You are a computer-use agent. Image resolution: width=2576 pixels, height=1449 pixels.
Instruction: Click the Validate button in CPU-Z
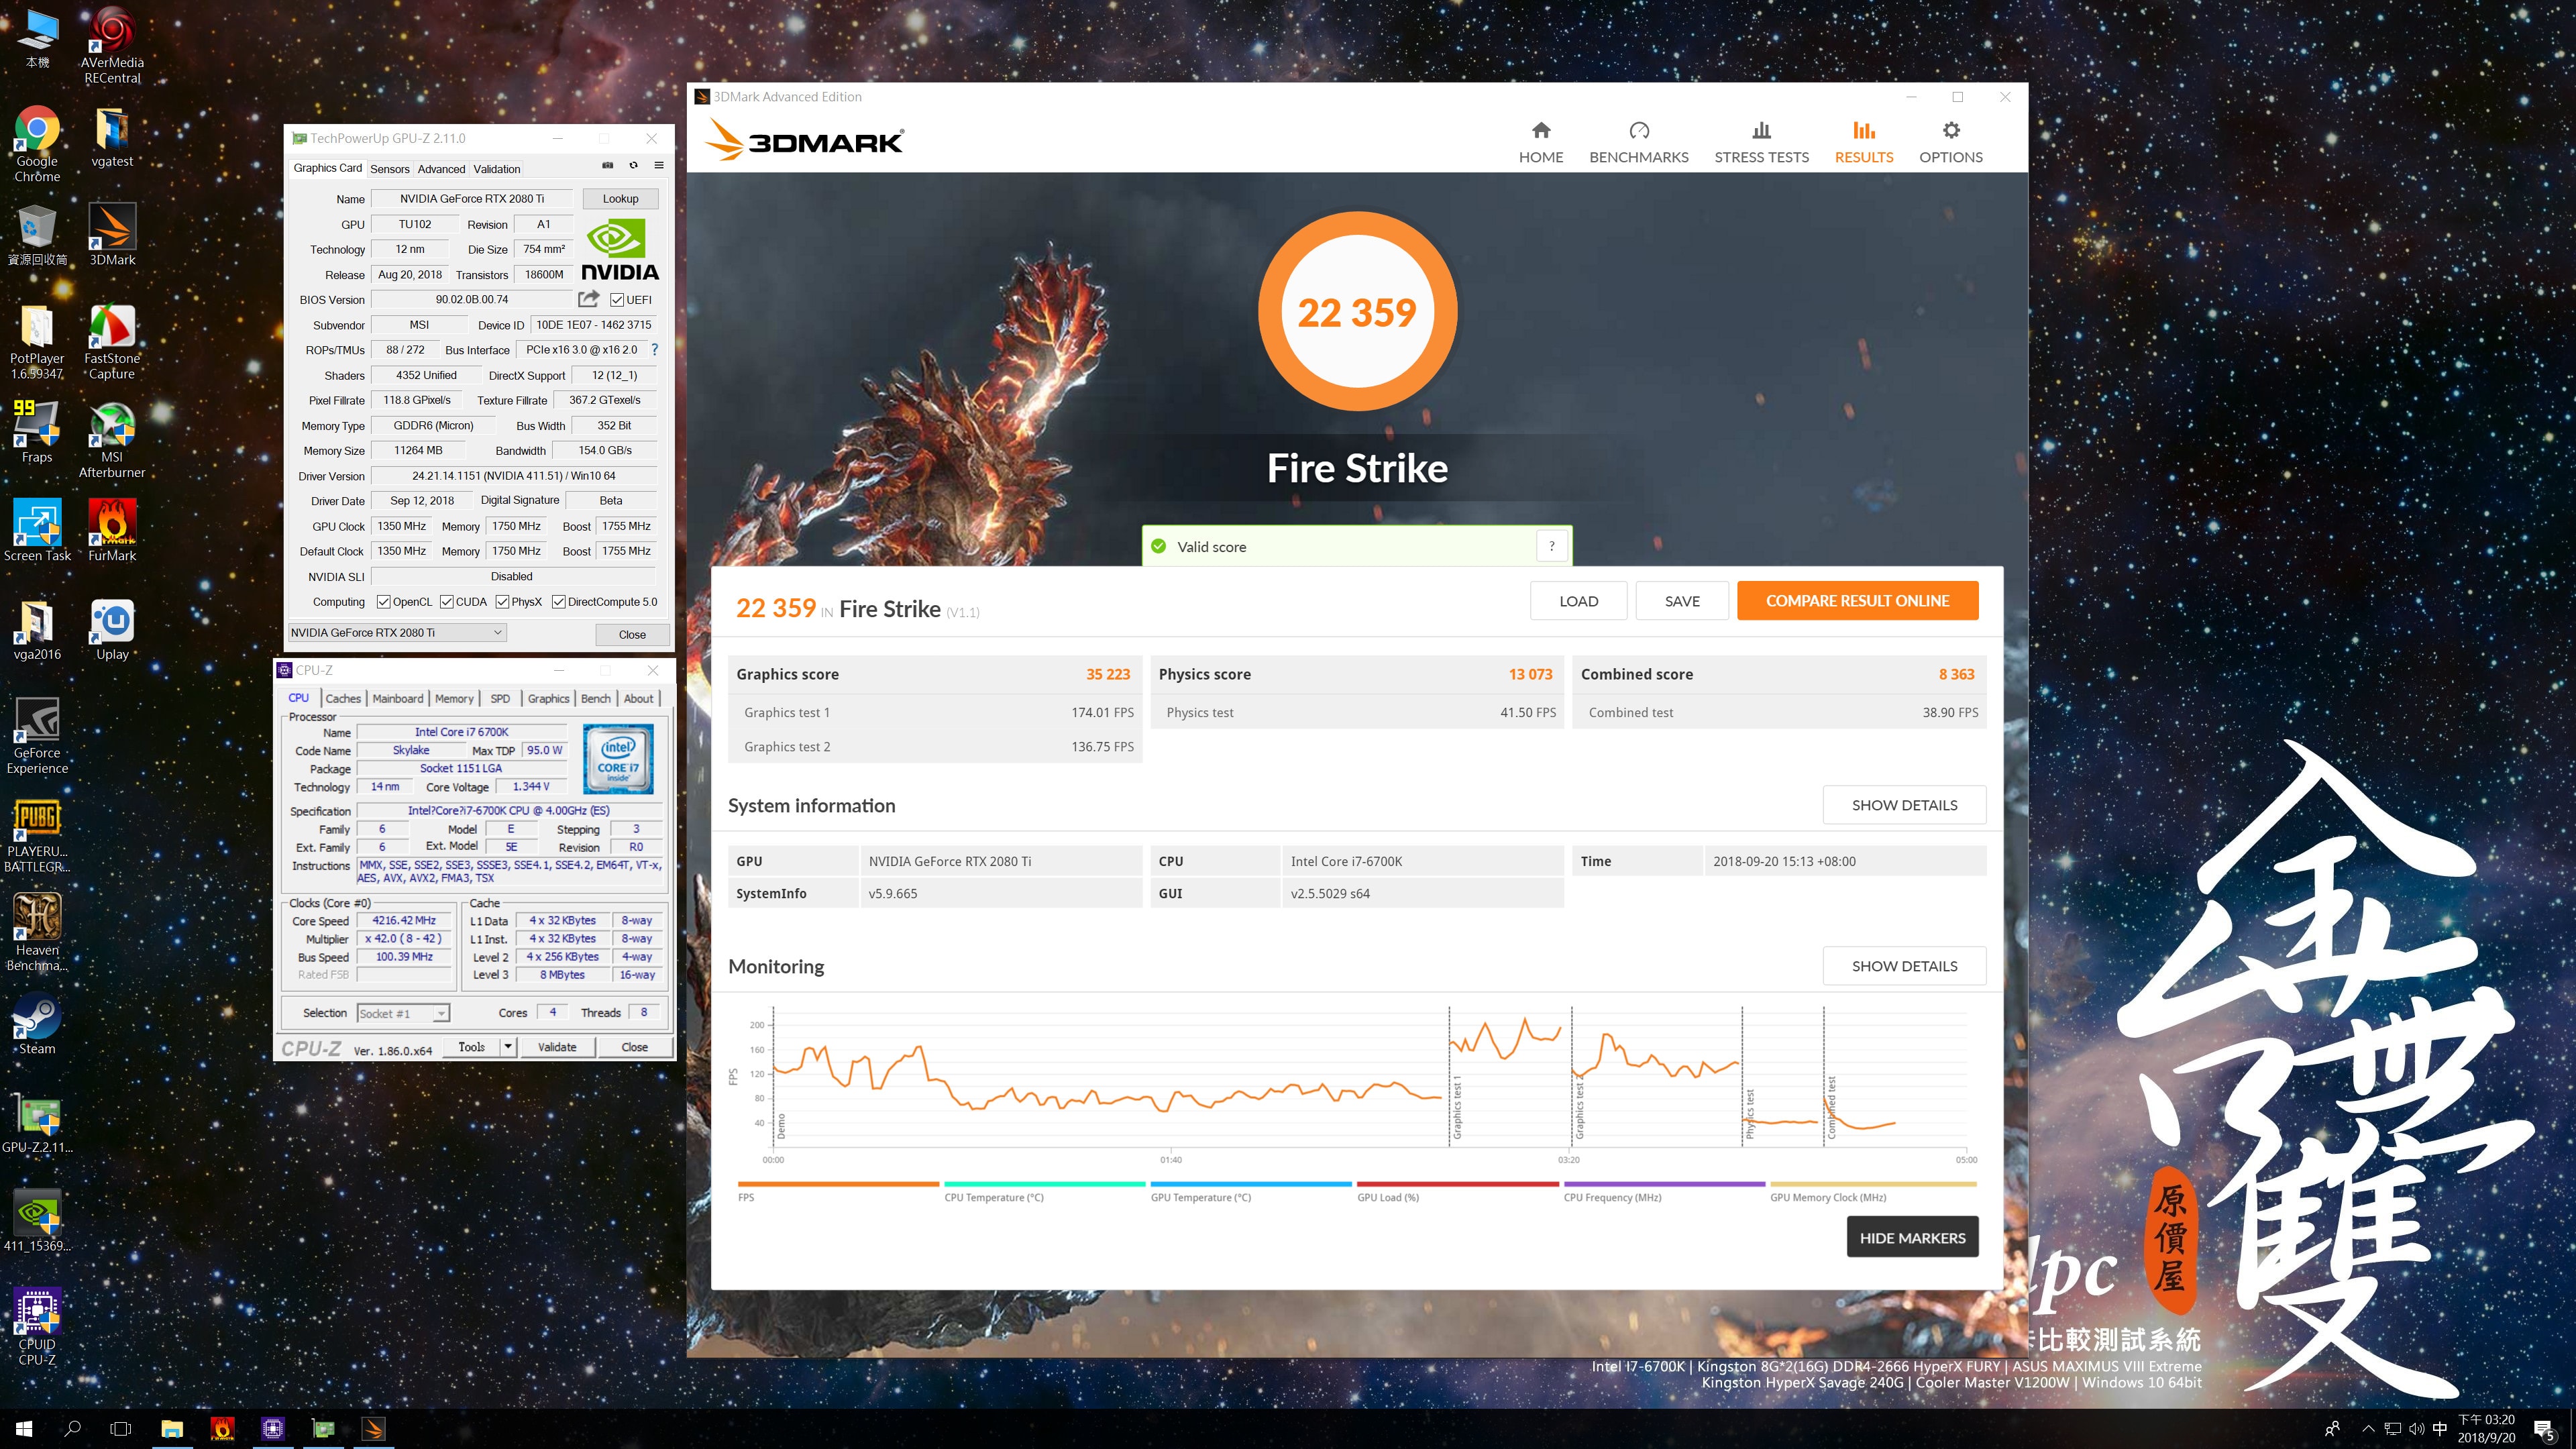557,1047
